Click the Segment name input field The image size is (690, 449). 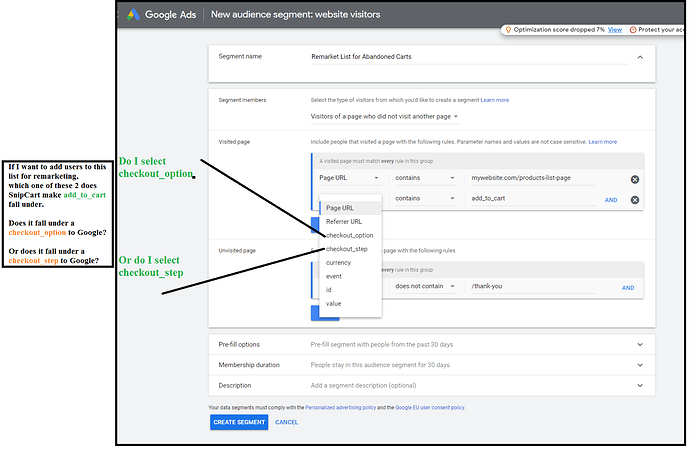tap(469, 57)
